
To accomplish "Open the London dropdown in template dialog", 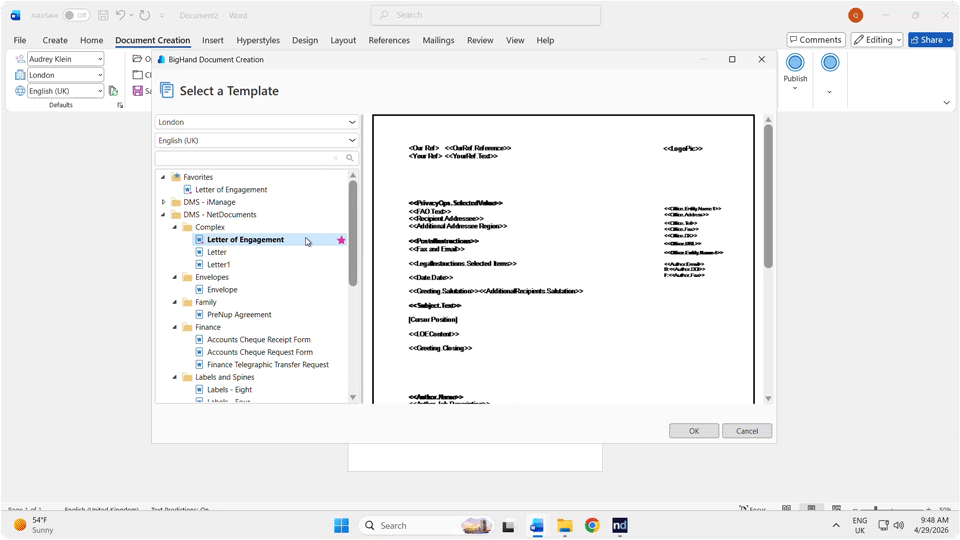I will [257, 122].
